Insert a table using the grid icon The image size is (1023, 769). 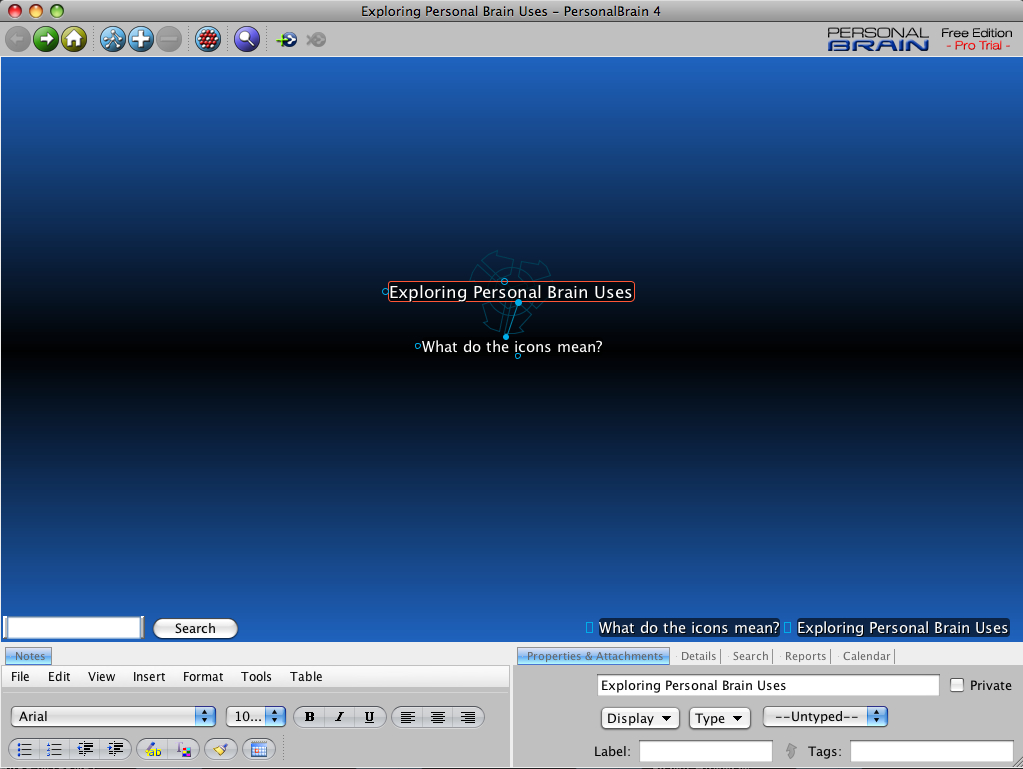click(x=258, y=748)
